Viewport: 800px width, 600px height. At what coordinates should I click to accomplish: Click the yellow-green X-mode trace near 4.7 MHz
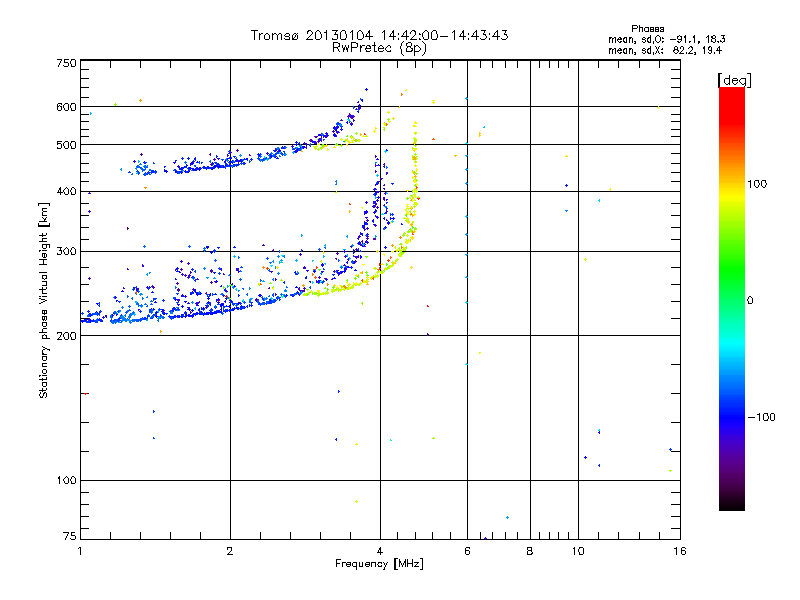click(x=415, y=168)
